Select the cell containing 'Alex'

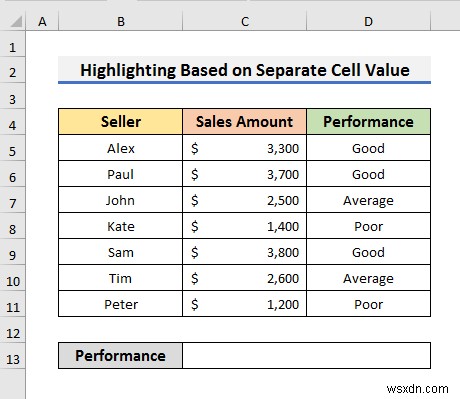pyautogui.click(x=121, y=148)
